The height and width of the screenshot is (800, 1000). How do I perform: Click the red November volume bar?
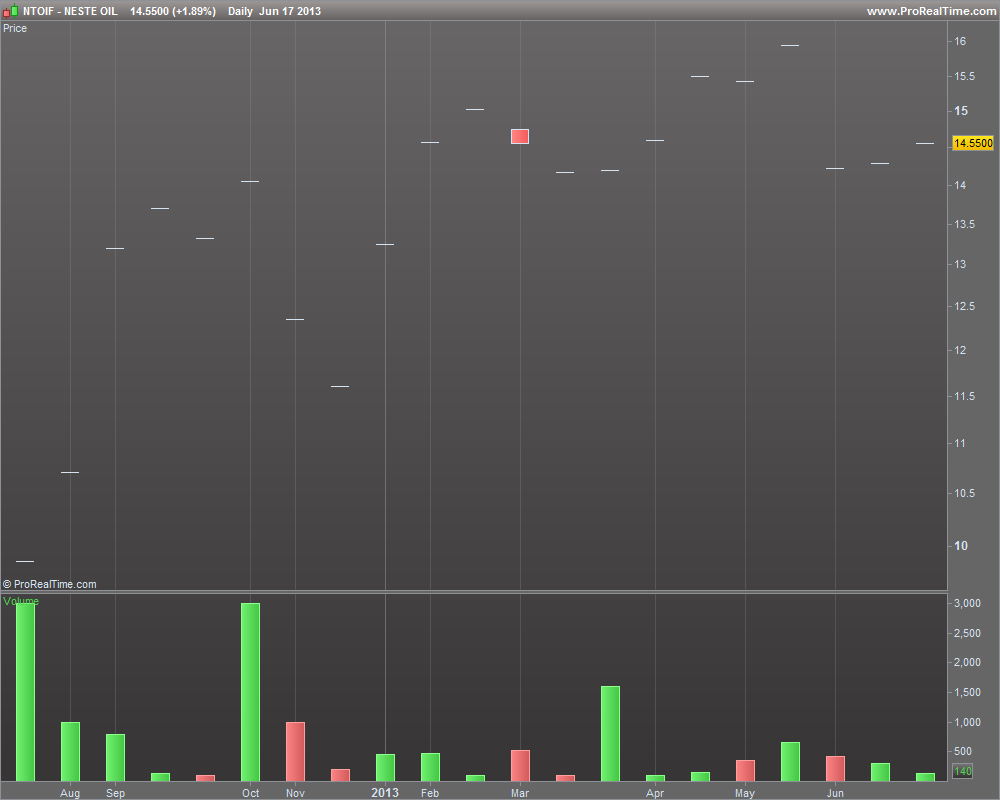pos(295,752)
